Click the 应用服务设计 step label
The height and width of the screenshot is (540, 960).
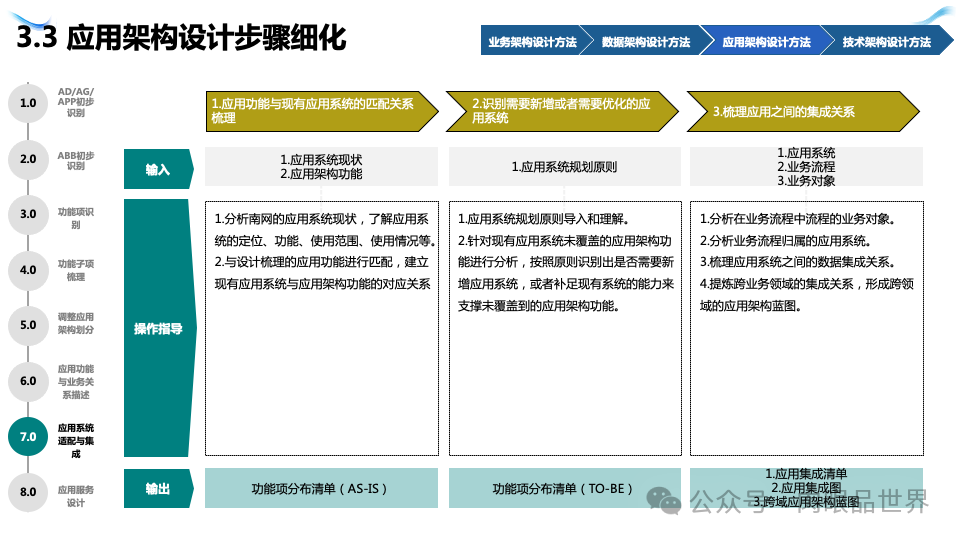[x=76, y=497]
